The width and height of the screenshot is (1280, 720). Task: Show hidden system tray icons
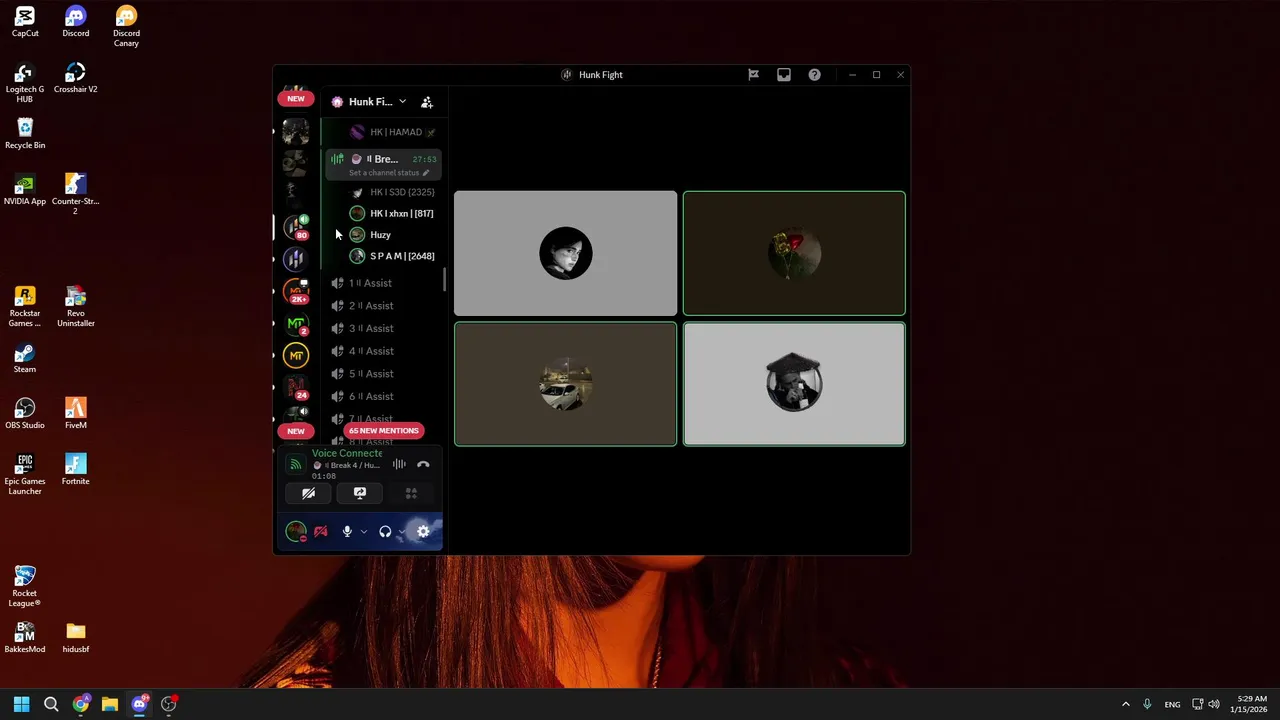1126,704
